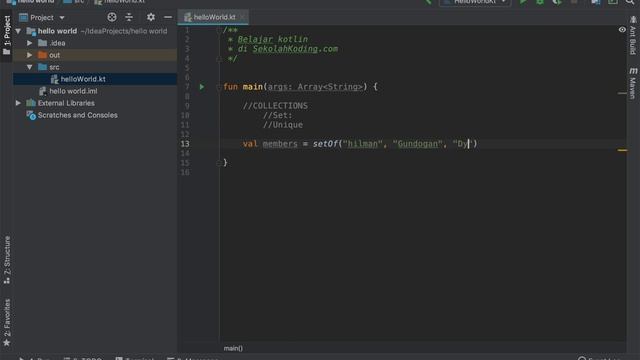Toggle the 1: Project tool window
Image resolution: width=640 pixels, height=360 pixels.
(x=7, y=36)
